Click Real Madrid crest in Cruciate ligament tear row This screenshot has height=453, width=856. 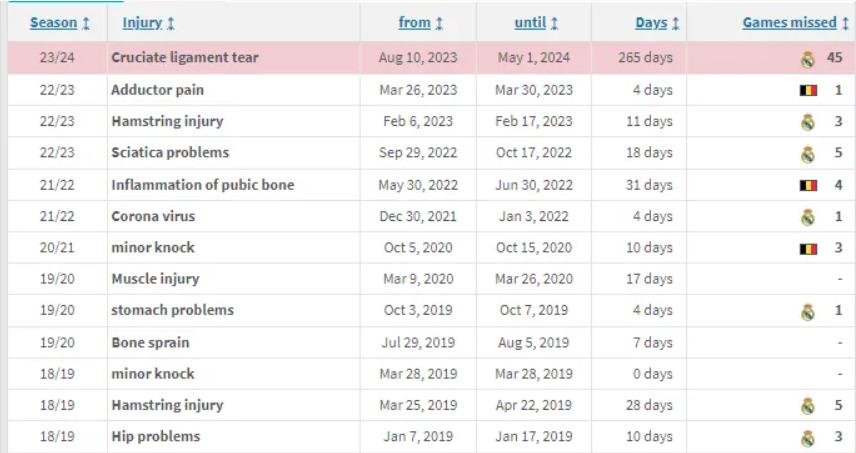coord(807,58)
